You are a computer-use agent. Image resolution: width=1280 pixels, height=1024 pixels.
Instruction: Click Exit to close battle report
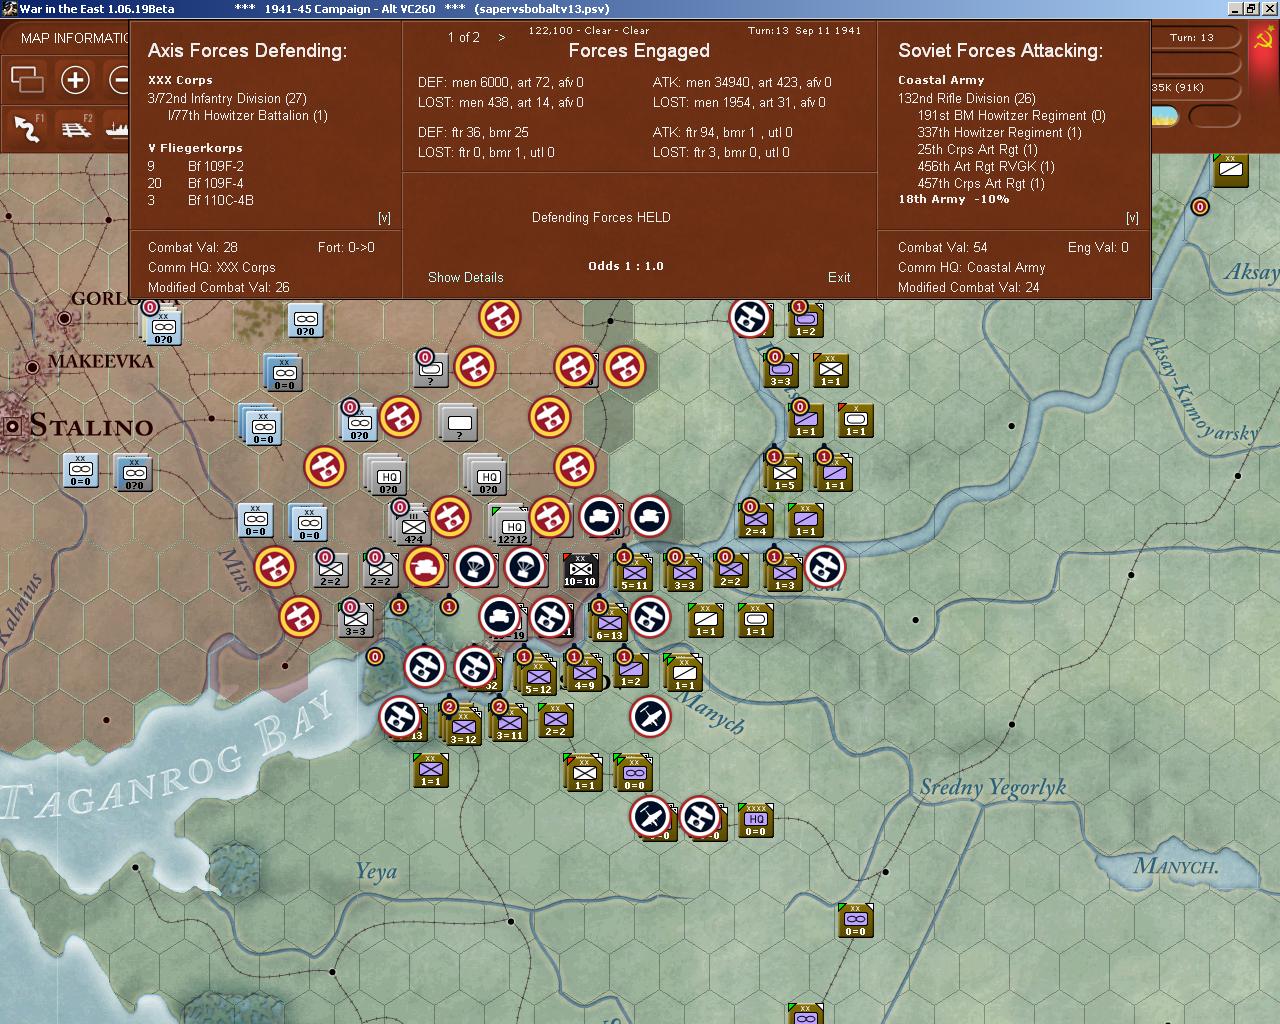[839, 277]
